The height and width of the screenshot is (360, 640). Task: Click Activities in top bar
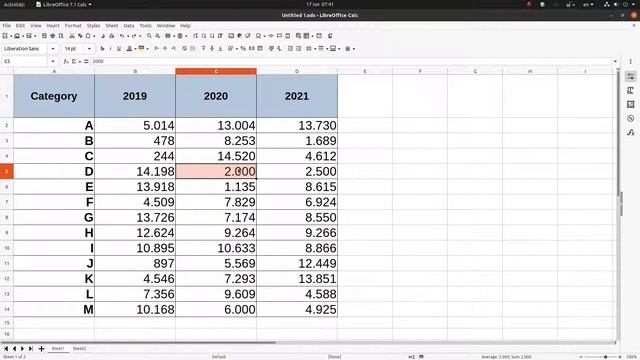point(14,4)
